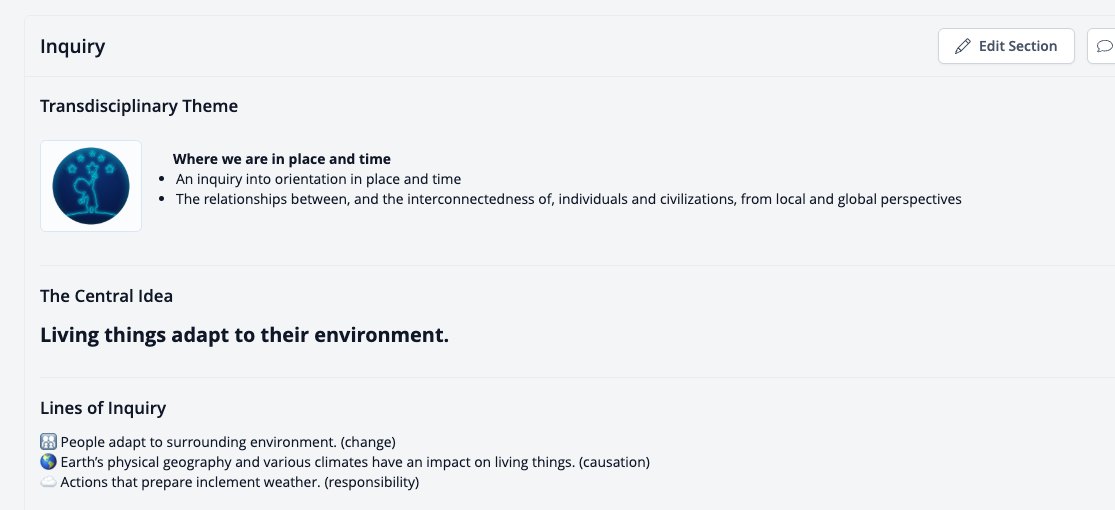Click The Central Idea heading
Screen dimensions: 1115x510
point(107,296)
